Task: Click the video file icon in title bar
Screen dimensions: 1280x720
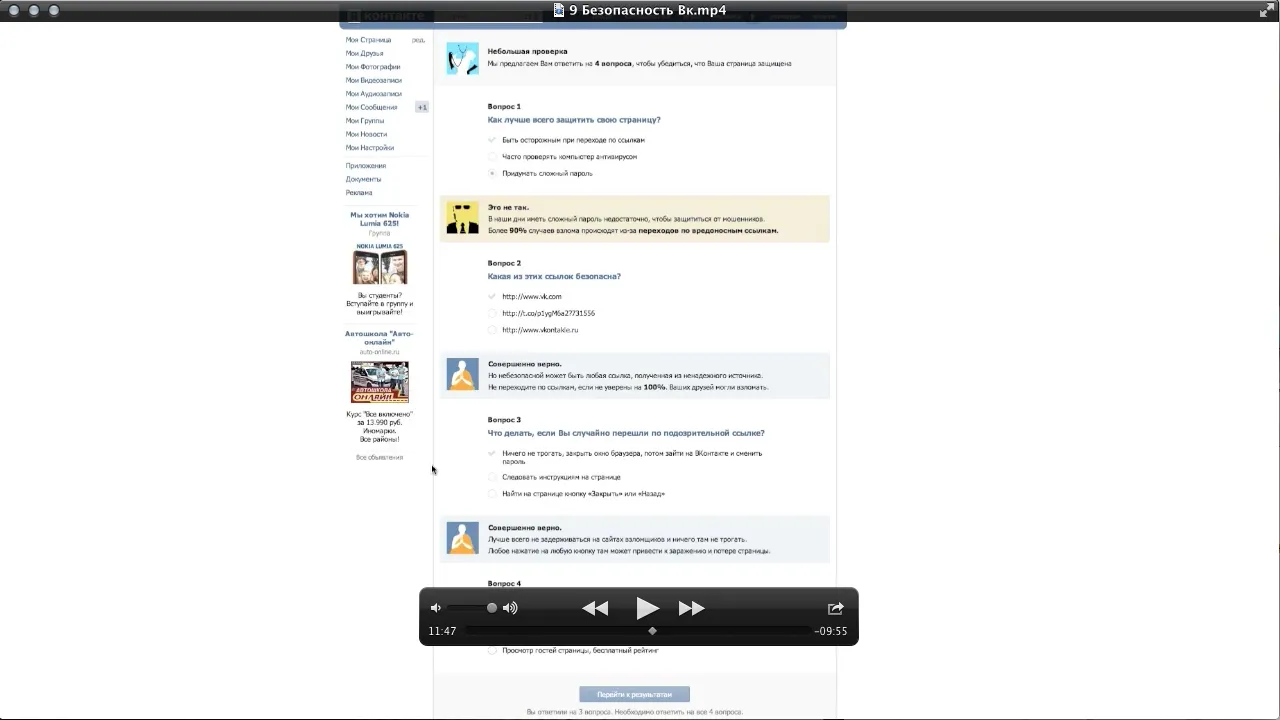Action: coord(559,10)
